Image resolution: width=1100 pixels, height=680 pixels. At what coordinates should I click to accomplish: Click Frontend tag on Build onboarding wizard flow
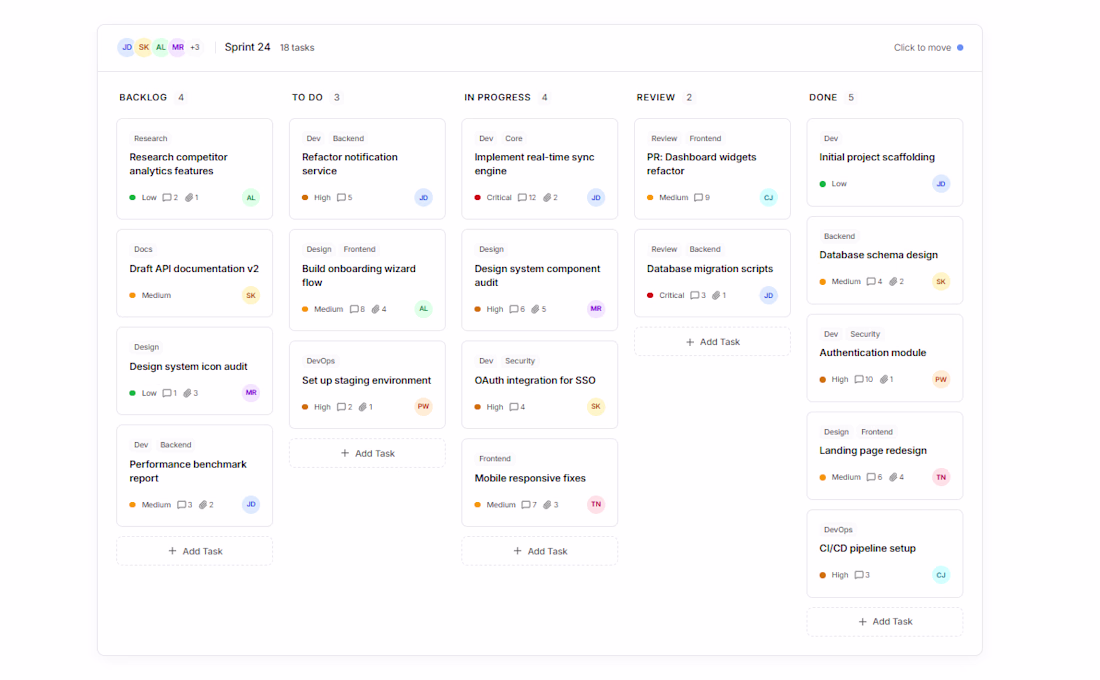(x=360, y=249)
